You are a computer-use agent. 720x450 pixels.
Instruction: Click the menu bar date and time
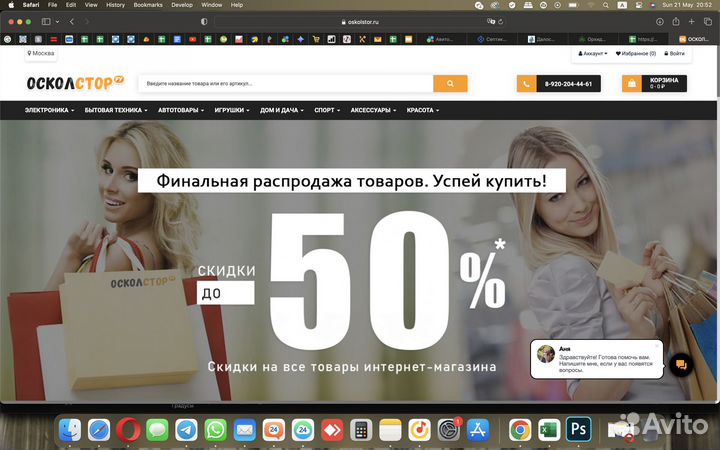pos(687,5)
